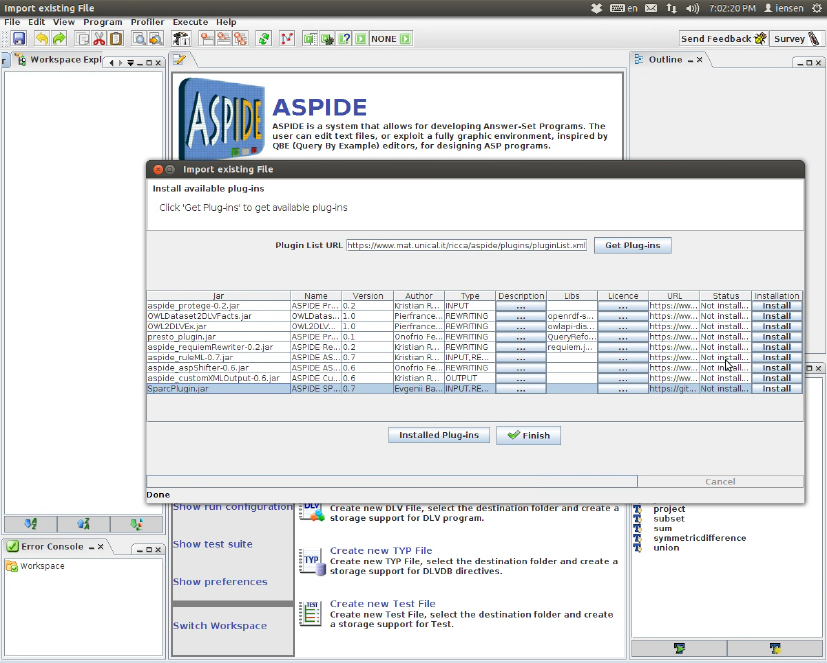Click the Jar column header
The height and width of the screenshot is (663, 827).
coord(218,296)
